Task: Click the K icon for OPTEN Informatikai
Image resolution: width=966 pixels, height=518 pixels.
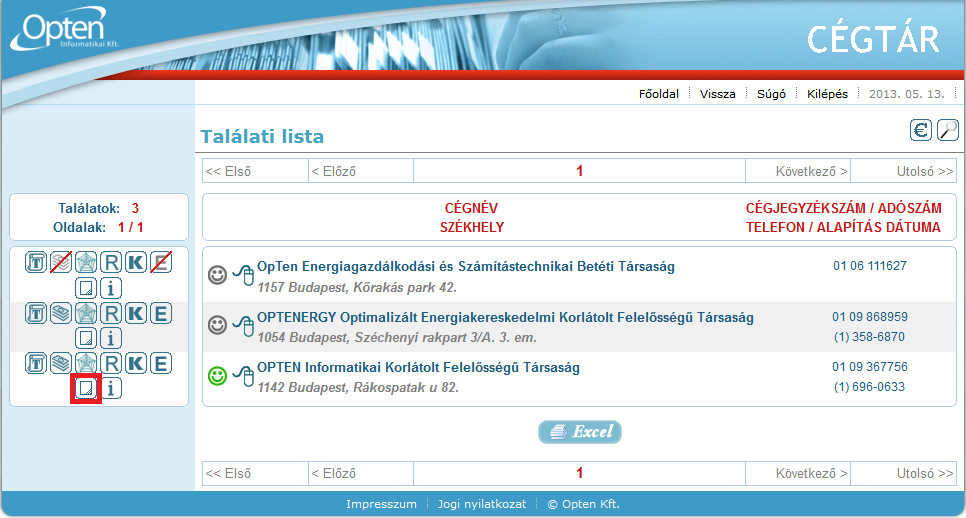Action: (x=136, y=363)
